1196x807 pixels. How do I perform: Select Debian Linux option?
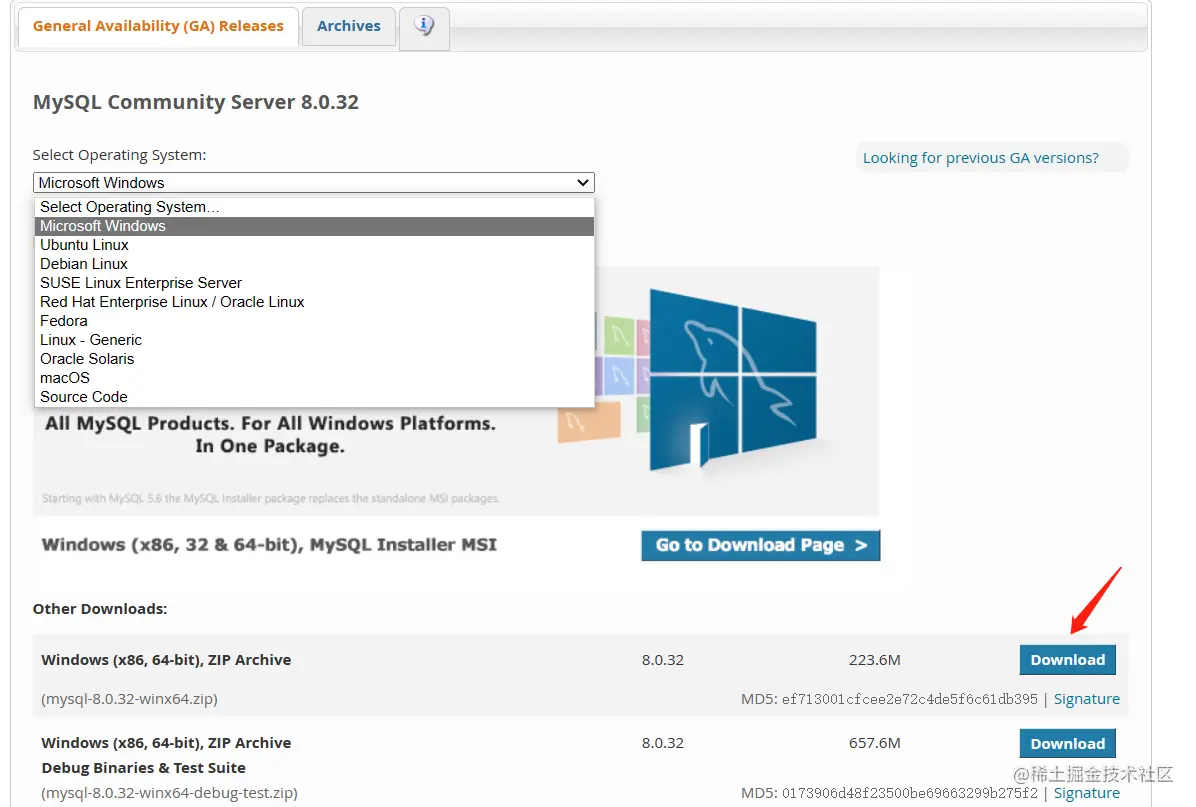pyautogui.click(x=314, y=264)
